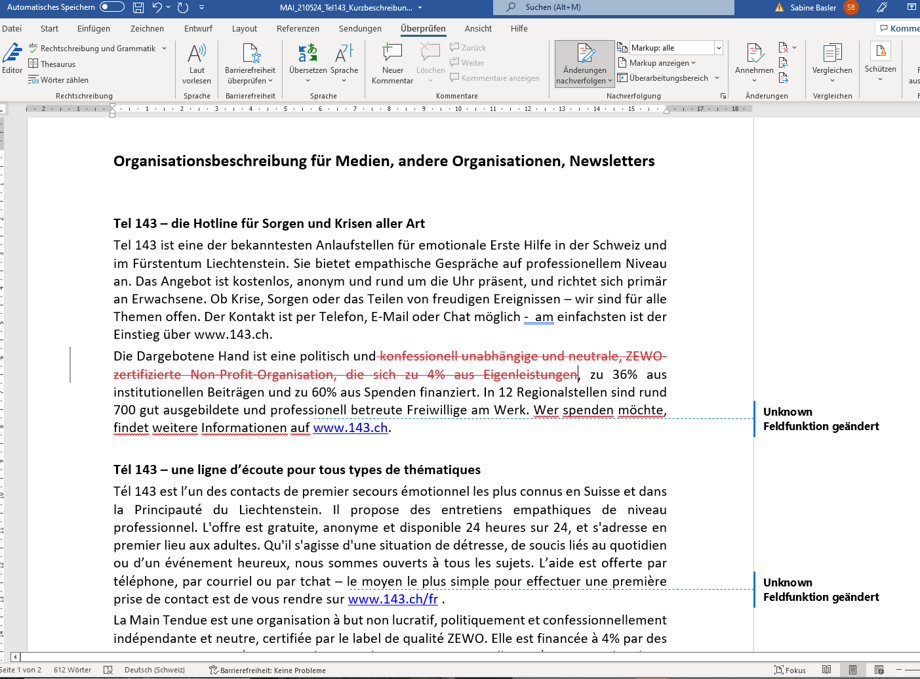Enable Fokus mode in status bar

pos(790,670)
